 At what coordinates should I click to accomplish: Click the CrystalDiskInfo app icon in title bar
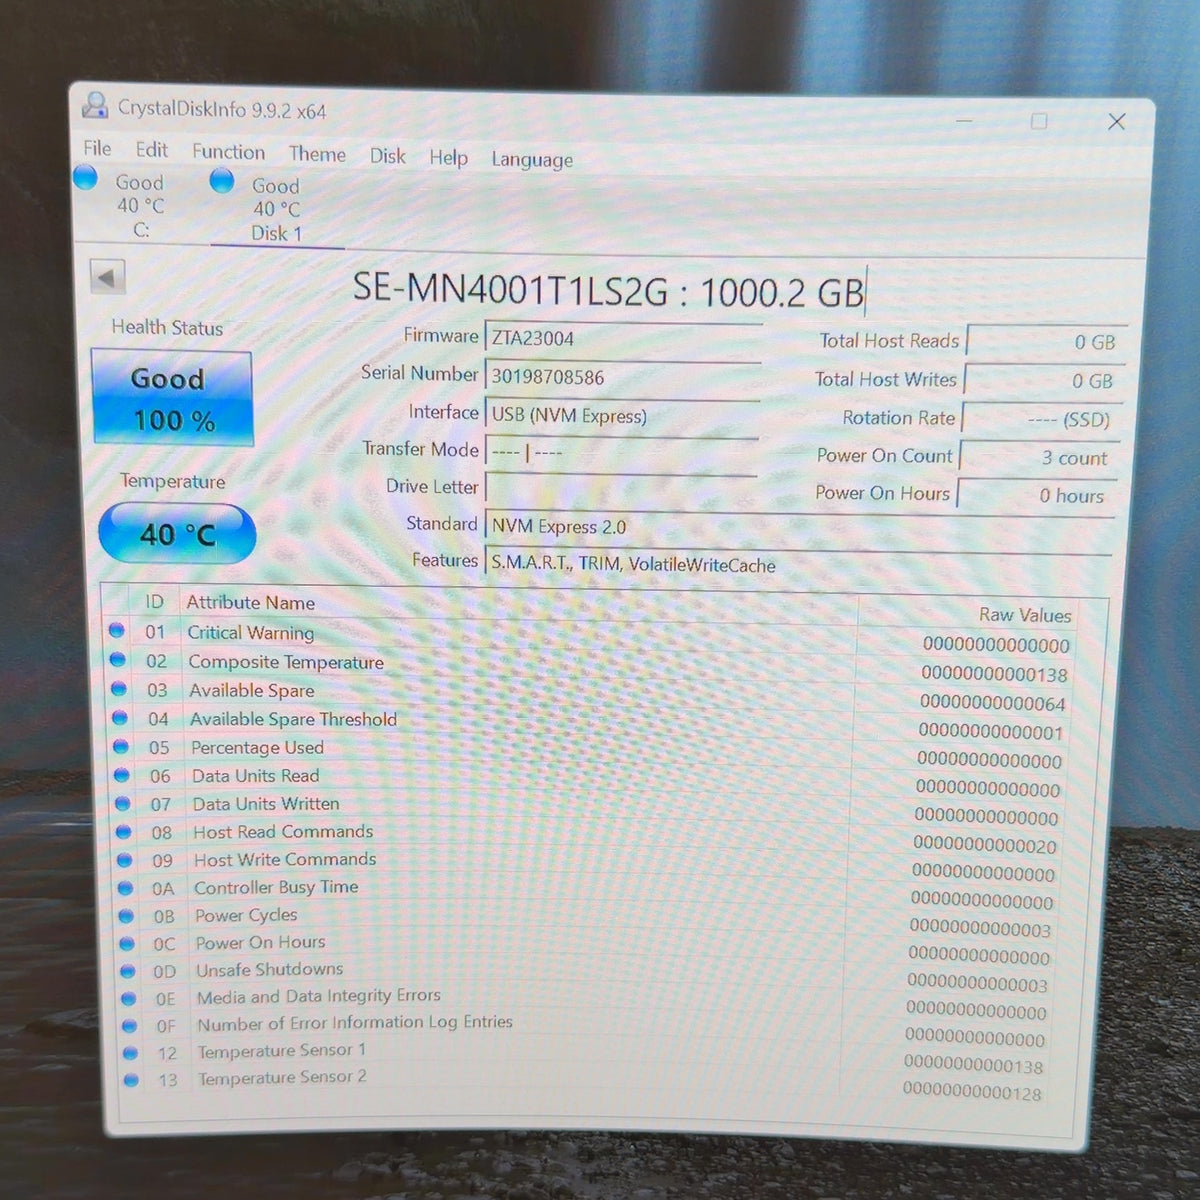pos(96,105)
